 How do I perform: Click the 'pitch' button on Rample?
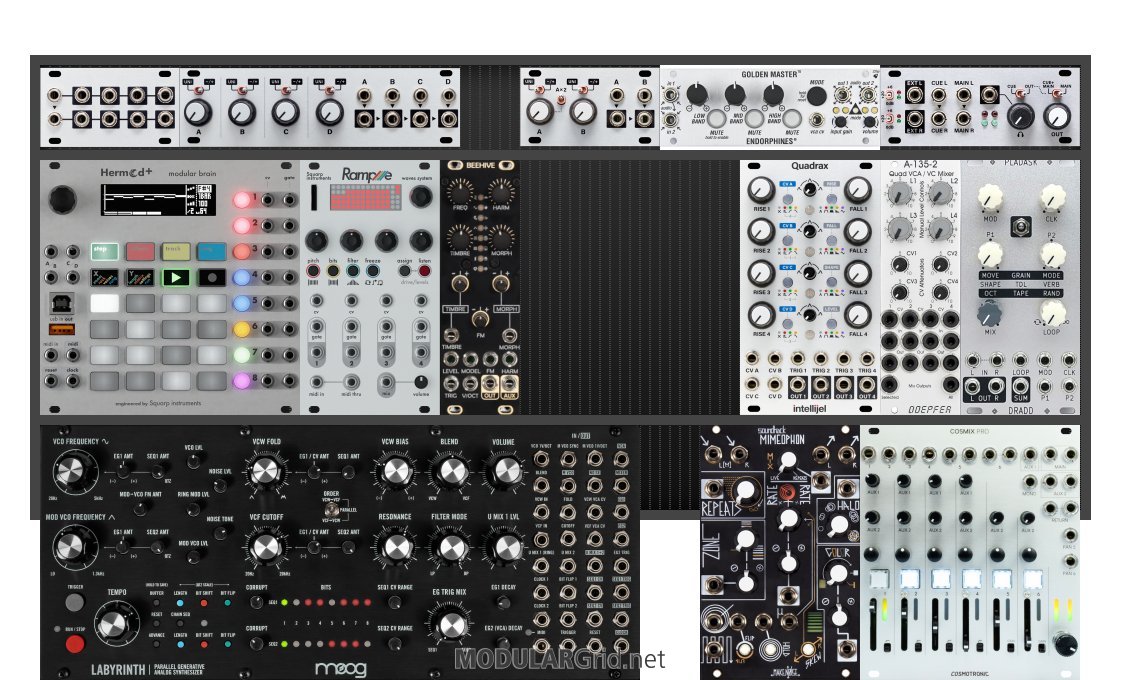tap(313, 271)
